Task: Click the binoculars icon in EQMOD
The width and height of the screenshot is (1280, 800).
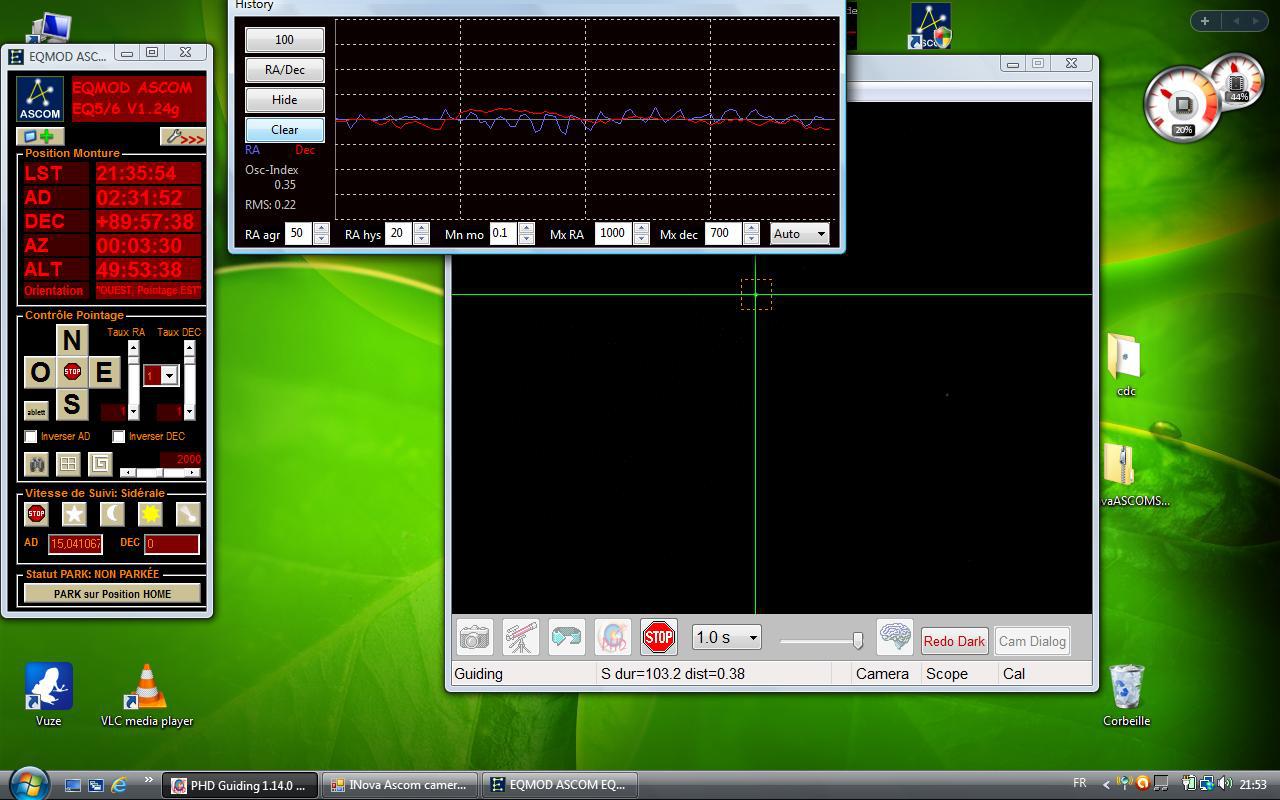Action: (x=37, y=464)
